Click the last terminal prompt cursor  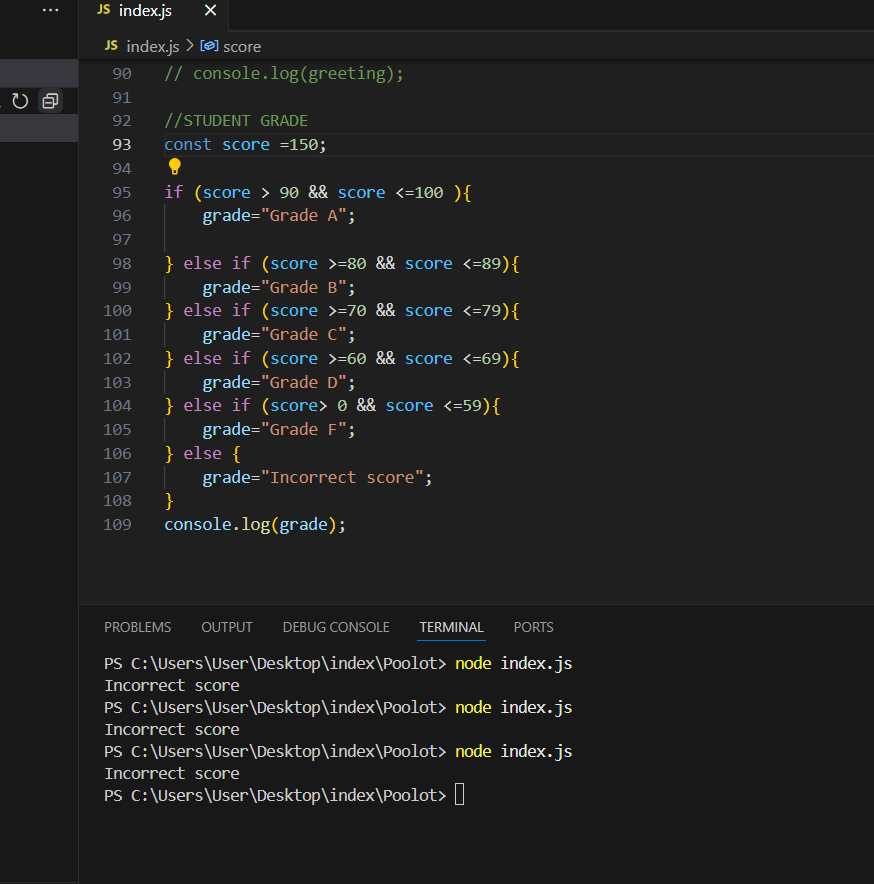(x=460, y=795)
